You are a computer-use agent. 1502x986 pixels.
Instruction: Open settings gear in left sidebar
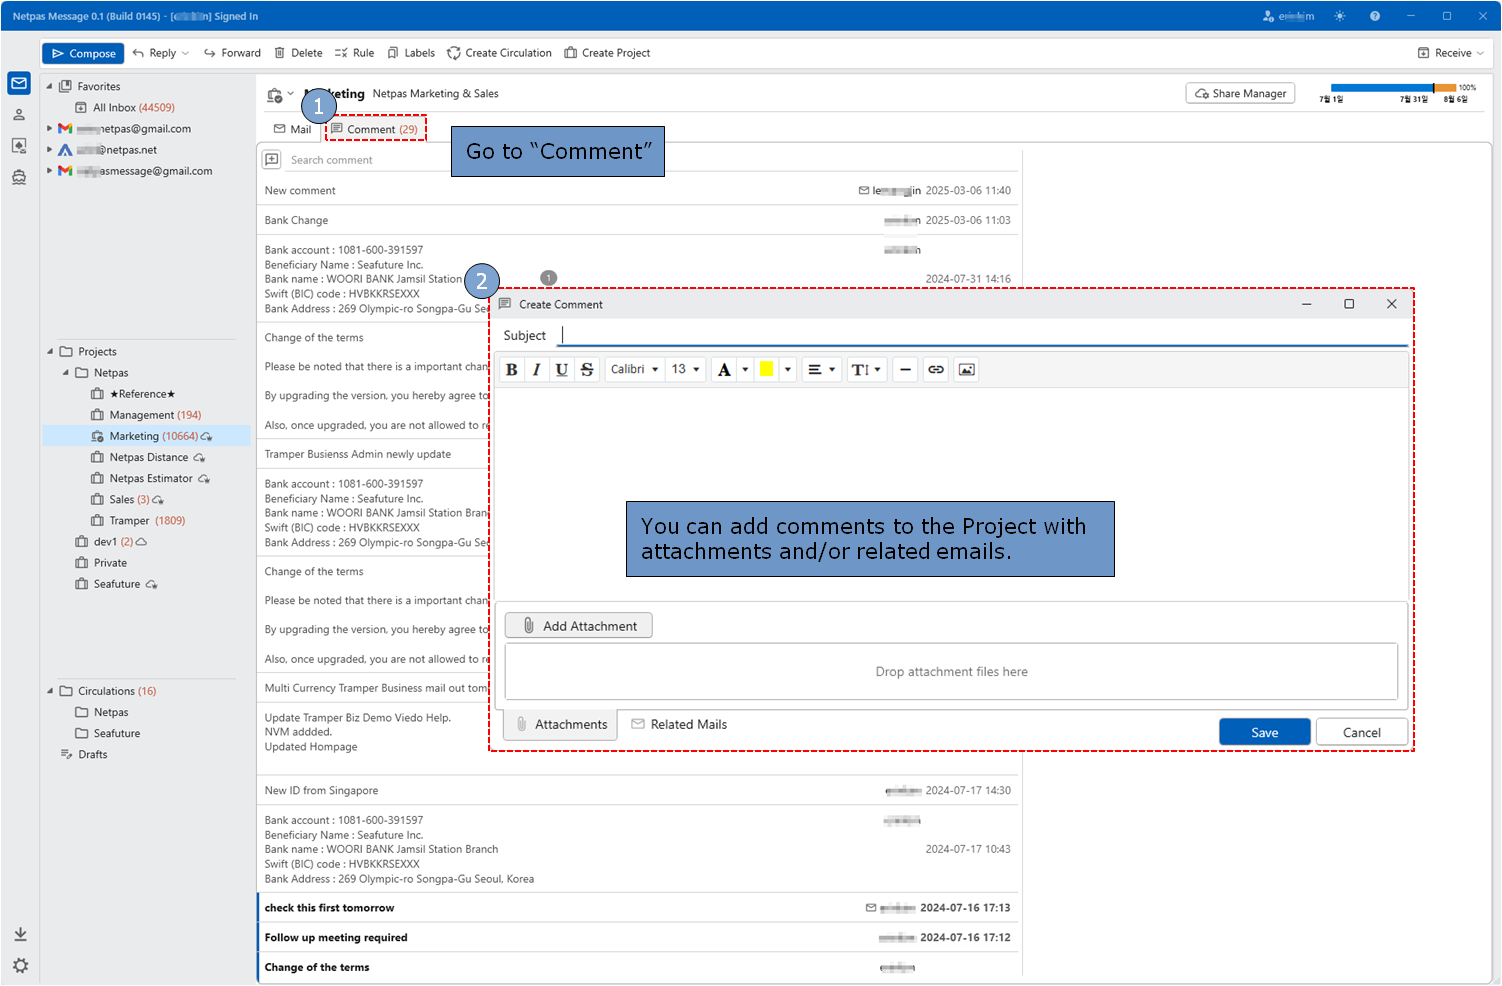[20, 966]
